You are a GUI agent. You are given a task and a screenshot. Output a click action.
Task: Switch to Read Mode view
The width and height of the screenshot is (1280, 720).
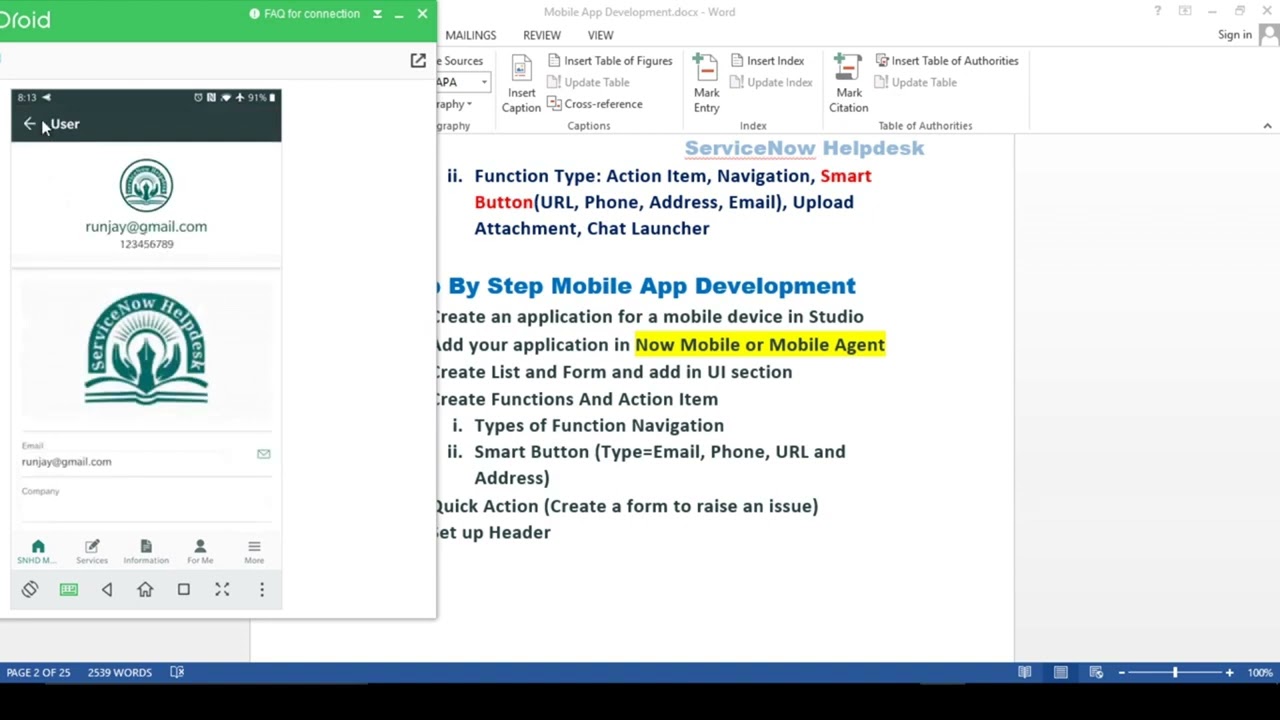1025,672
